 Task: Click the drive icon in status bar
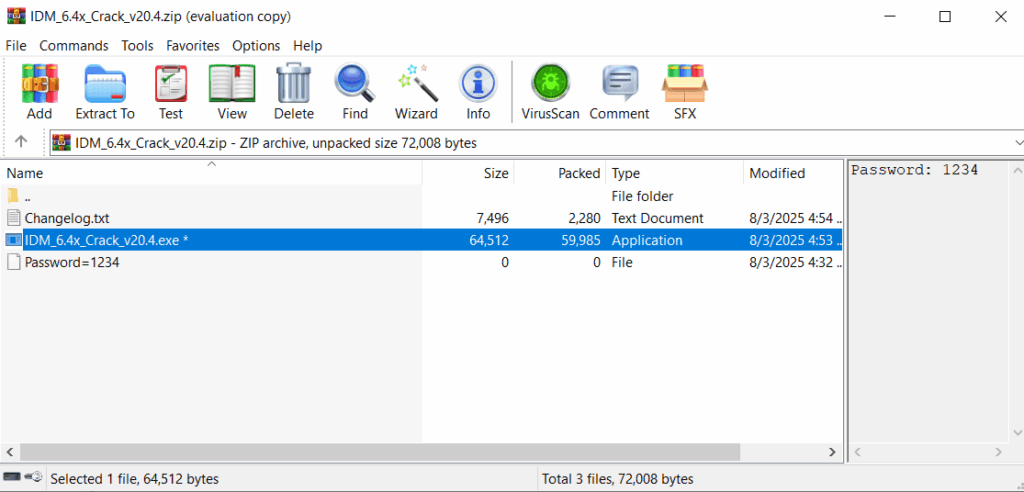point(12,478)
